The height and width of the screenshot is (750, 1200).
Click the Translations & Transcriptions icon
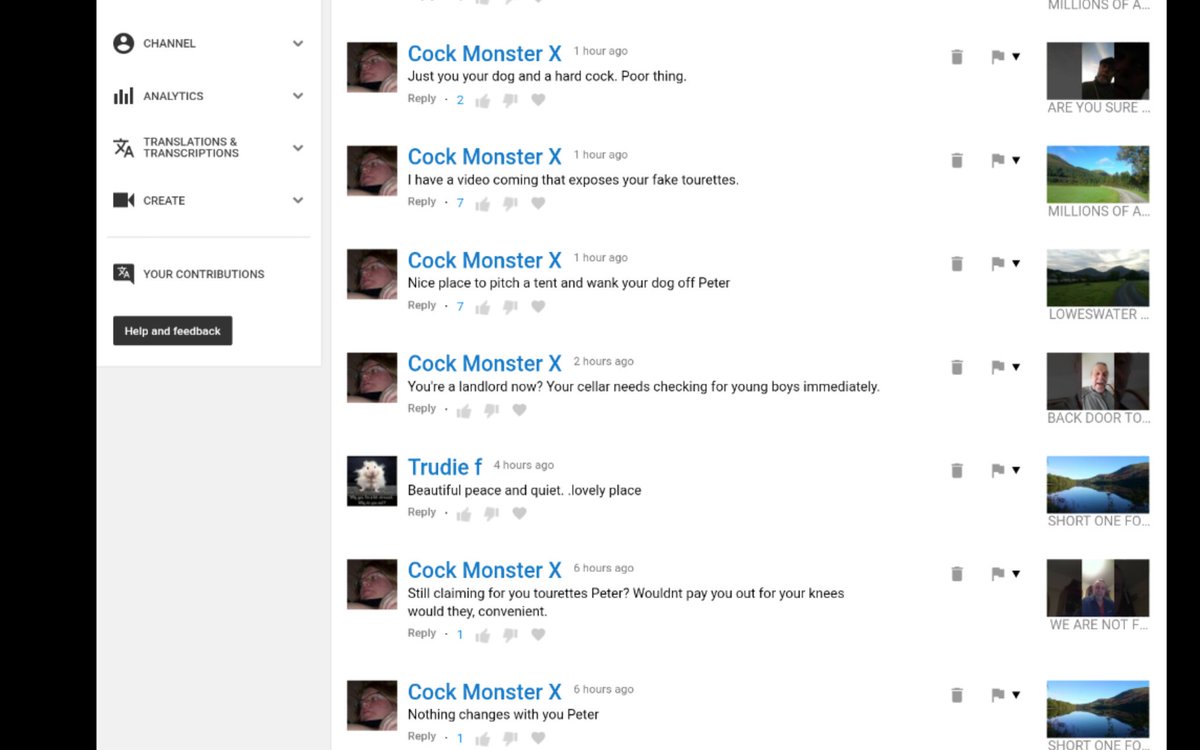coord(124,148)
